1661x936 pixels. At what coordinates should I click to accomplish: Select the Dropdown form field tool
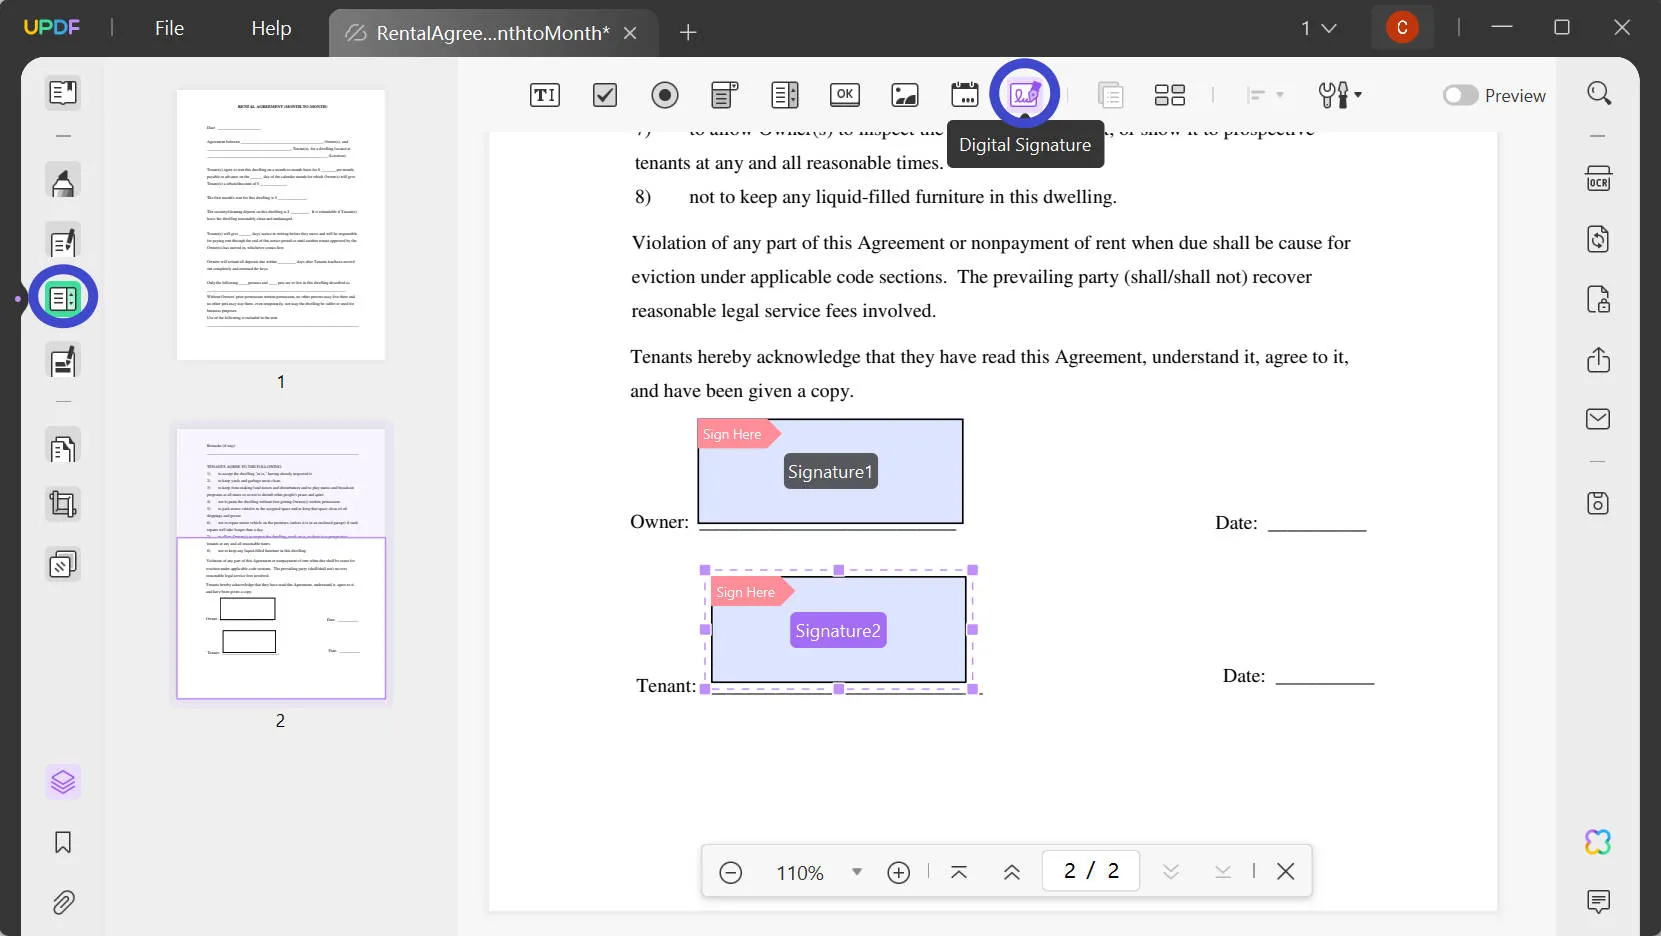[x=724, y=95]
